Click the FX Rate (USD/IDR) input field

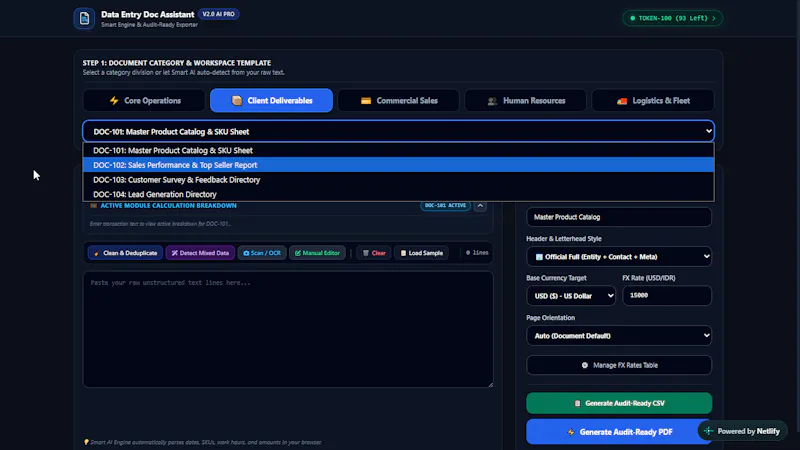pos(667,295)
